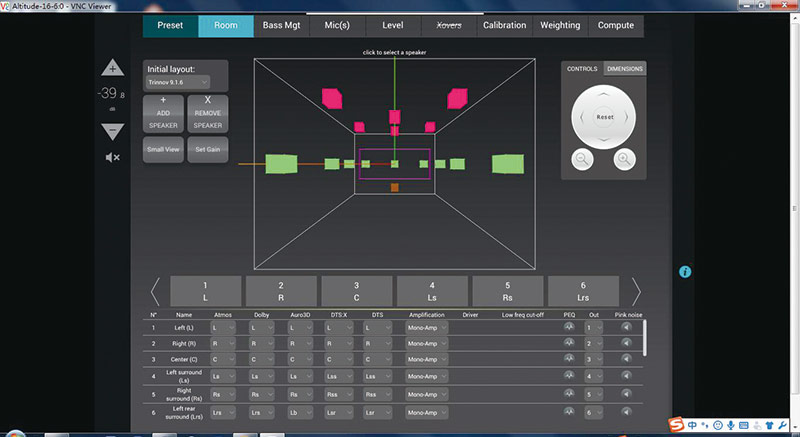Toggle pink noise on Left rear surround
The image size is (800, 437).
(627, 412)
